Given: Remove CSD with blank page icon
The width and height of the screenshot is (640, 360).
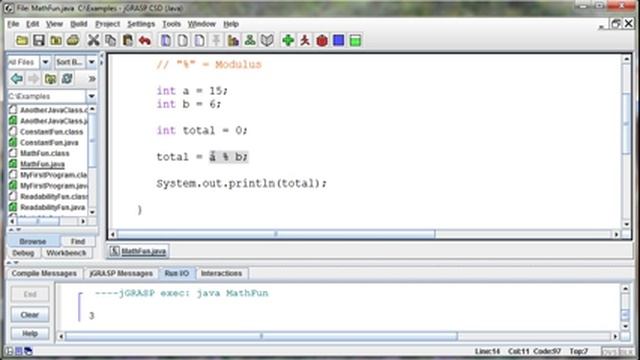Looking at the screenshot, I should tap(183, 40).
